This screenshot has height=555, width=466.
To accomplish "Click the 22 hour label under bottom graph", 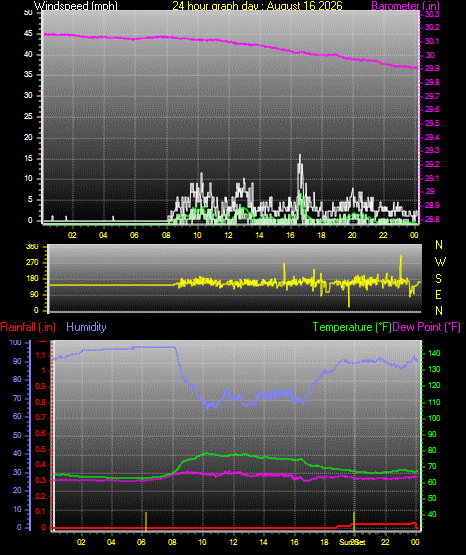I will (385, 542).
